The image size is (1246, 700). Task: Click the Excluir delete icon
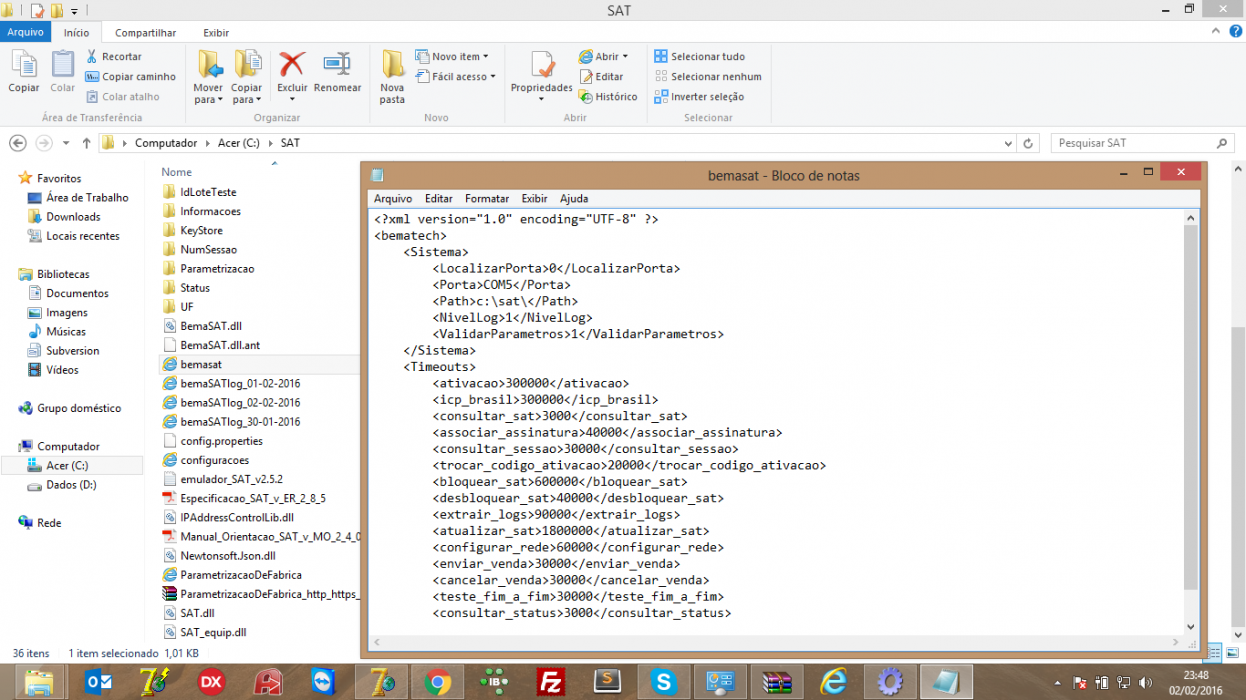point(292,65)
